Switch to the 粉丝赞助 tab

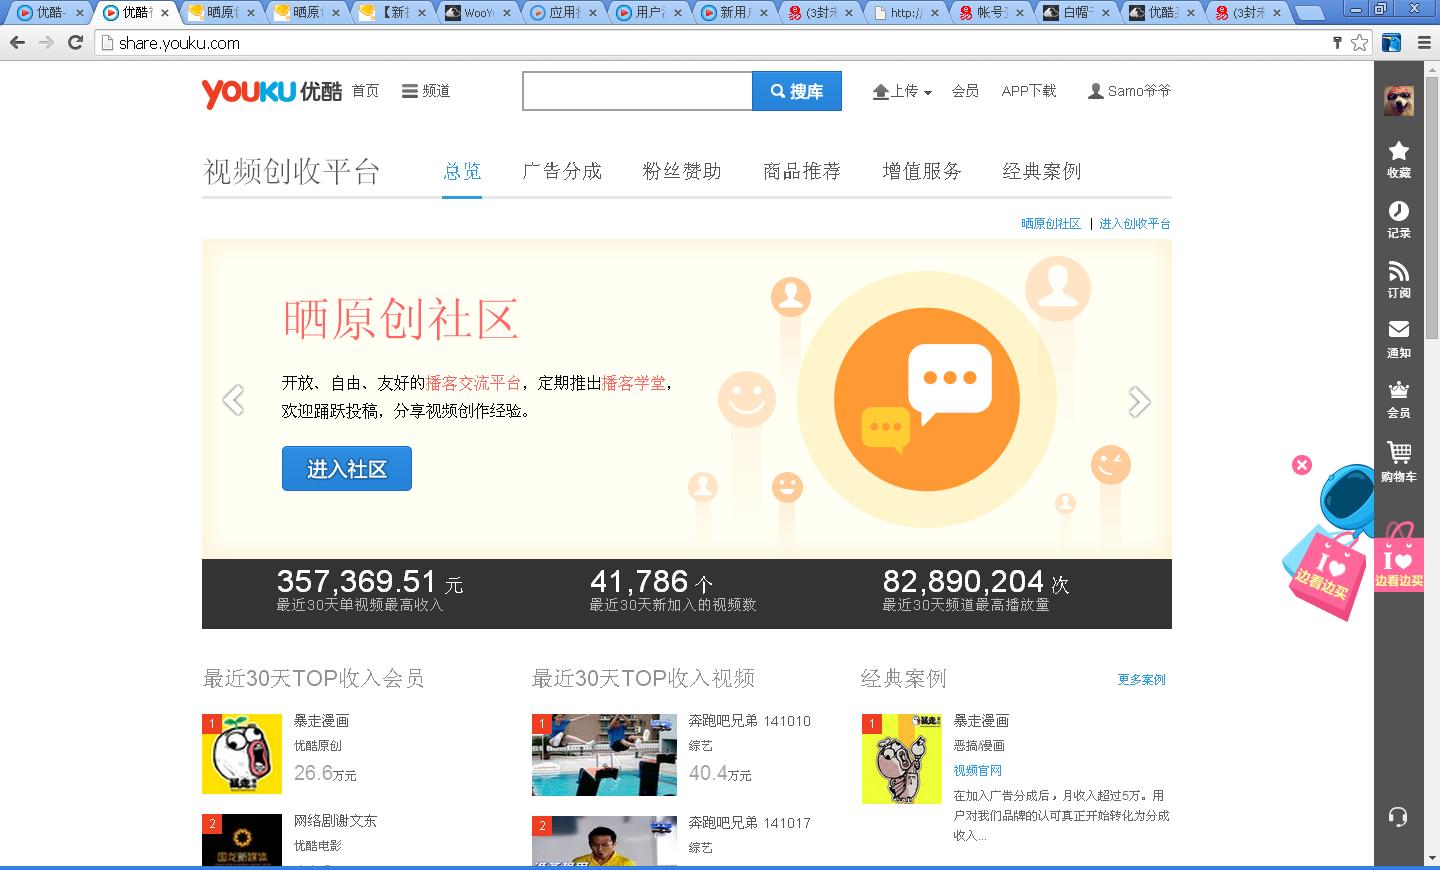(682, 171)
